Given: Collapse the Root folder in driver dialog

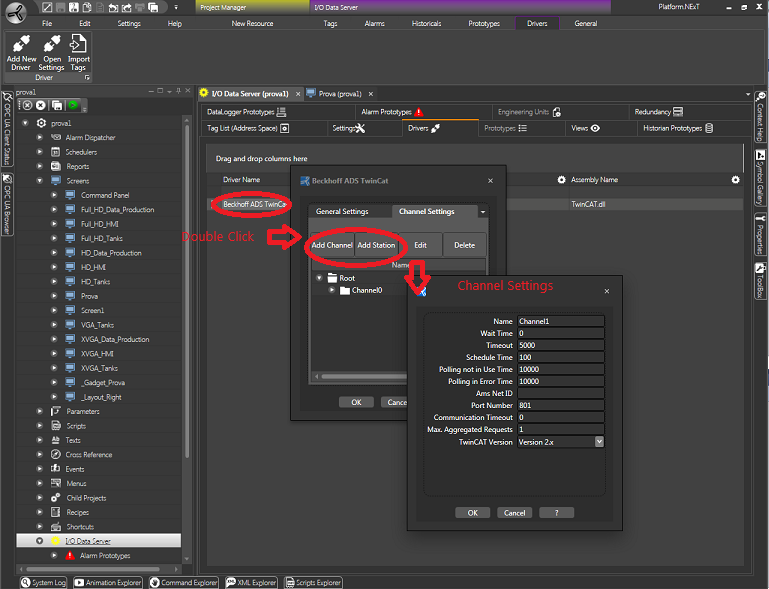Looking at the screenshot, I should [x=319, y=278].
